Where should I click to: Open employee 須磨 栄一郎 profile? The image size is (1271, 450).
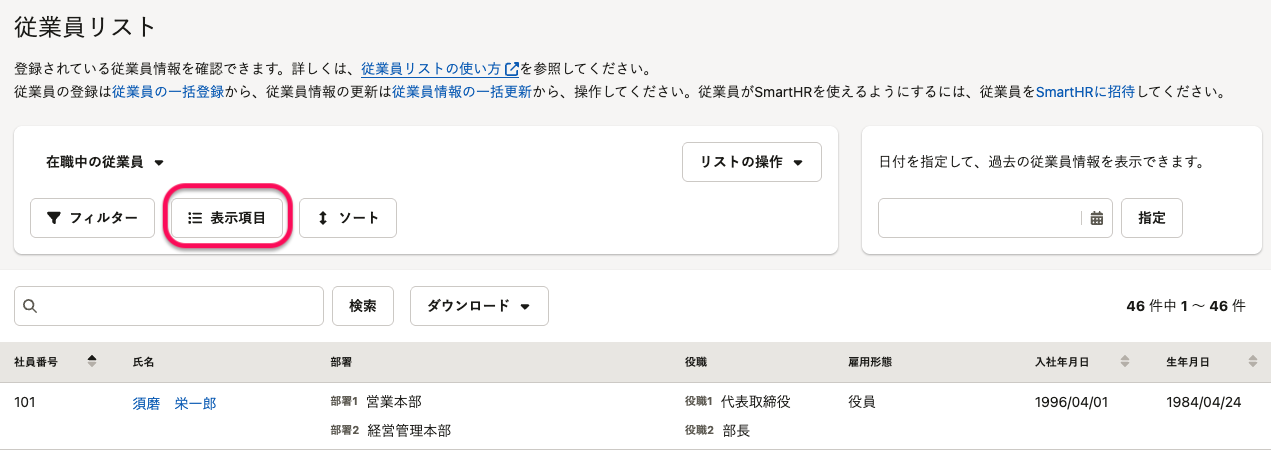click(x=174, y=404)
